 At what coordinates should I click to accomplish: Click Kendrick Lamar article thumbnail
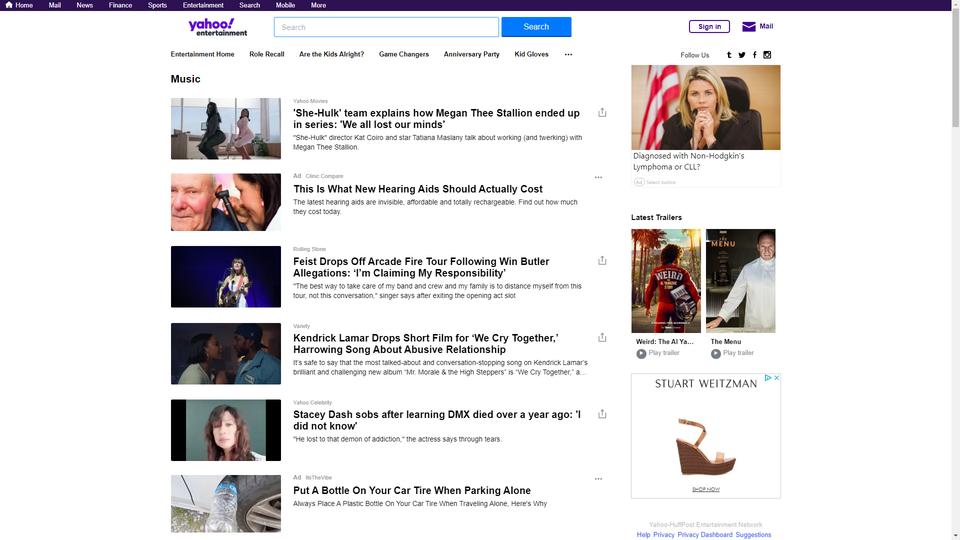[x=226, y=353]
